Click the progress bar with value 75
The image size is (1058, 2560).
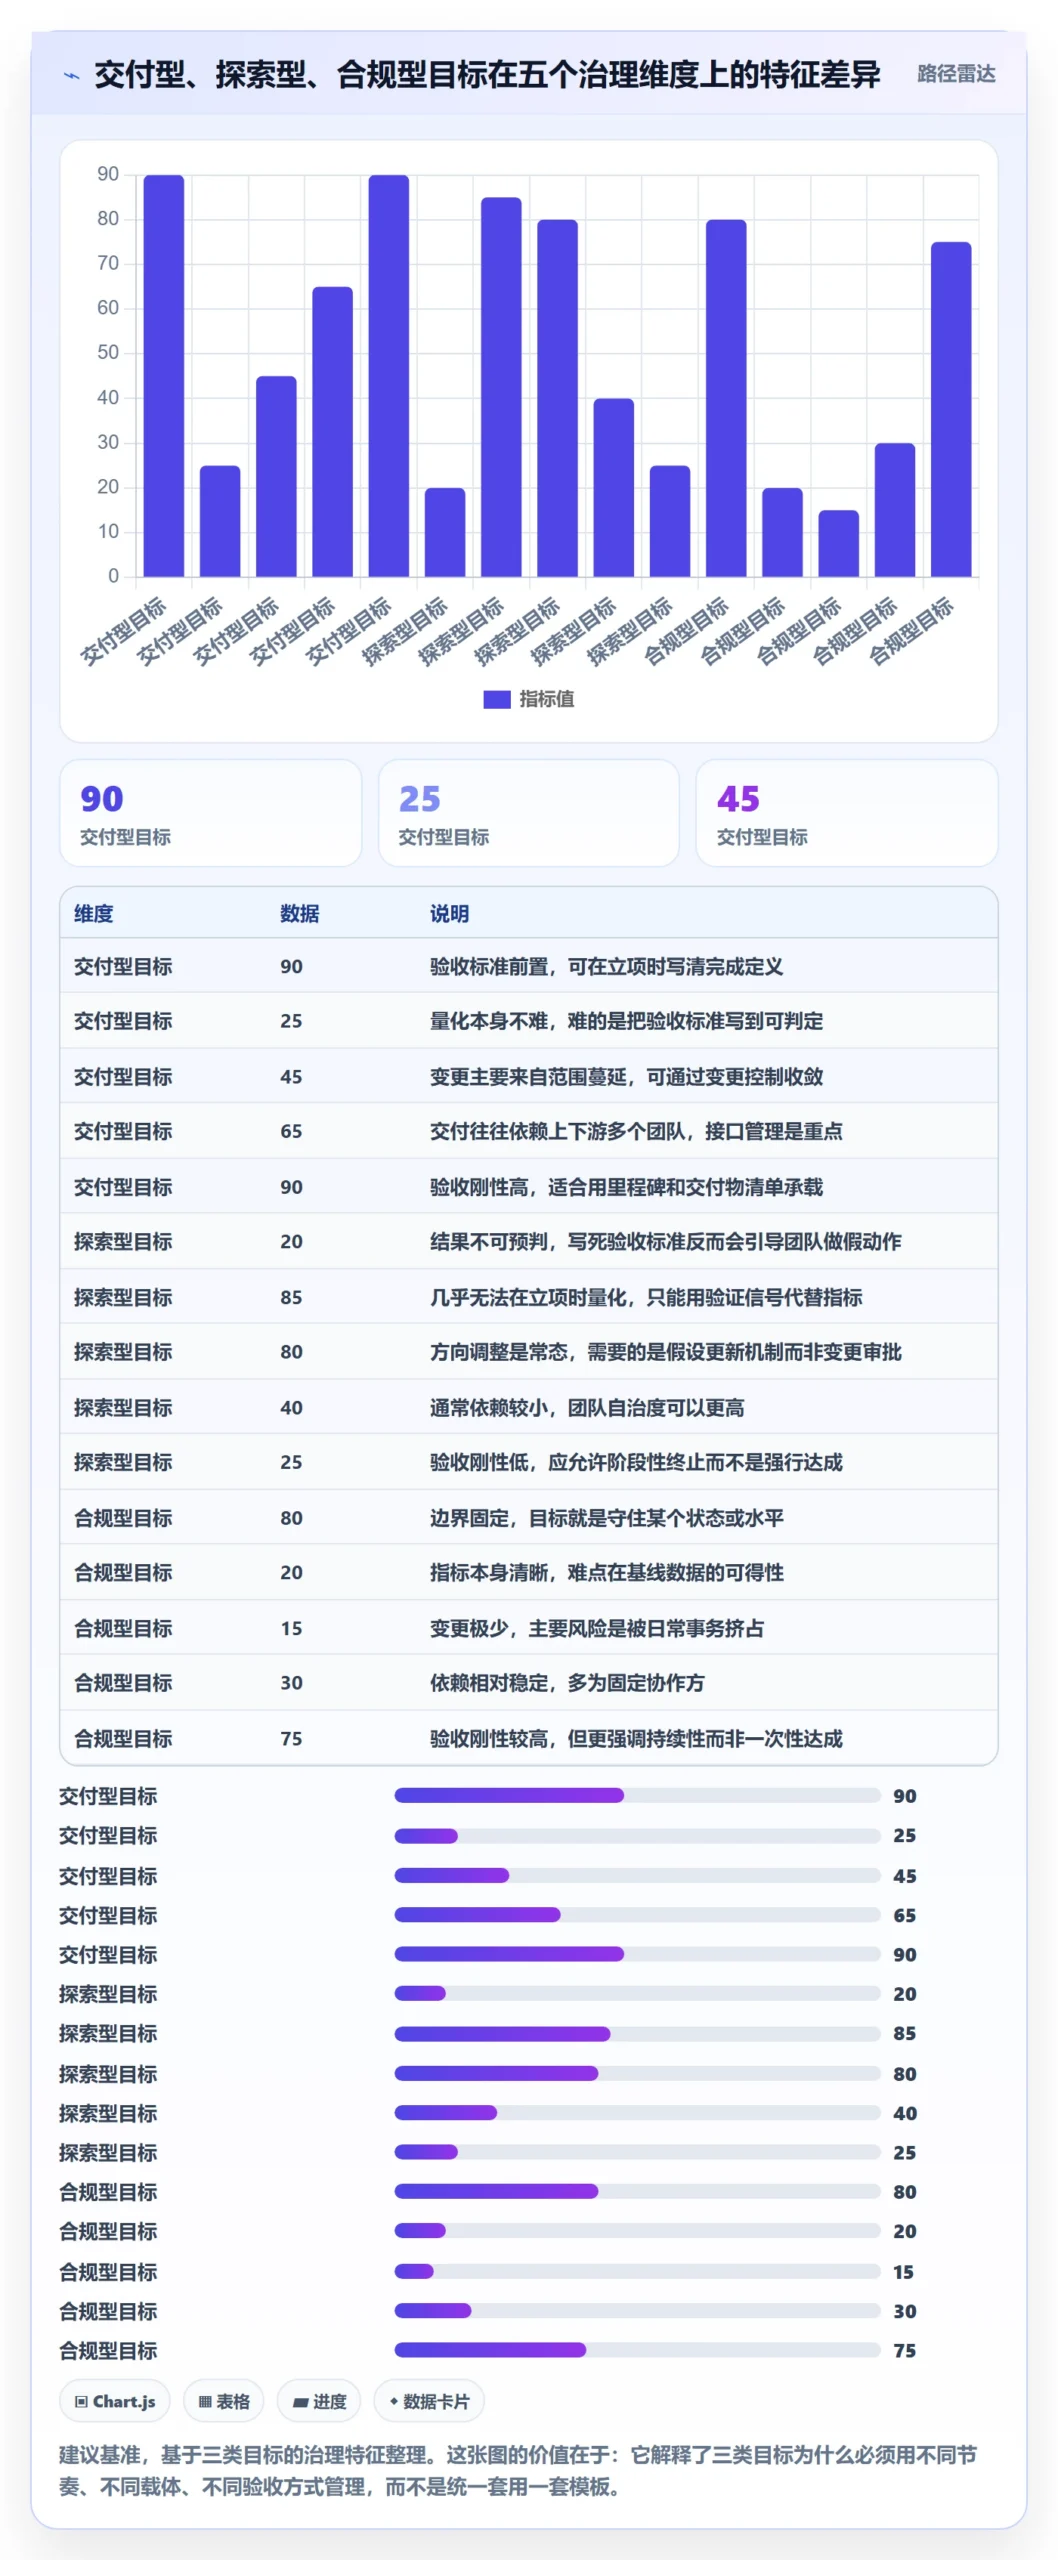tap(637, 2350)
